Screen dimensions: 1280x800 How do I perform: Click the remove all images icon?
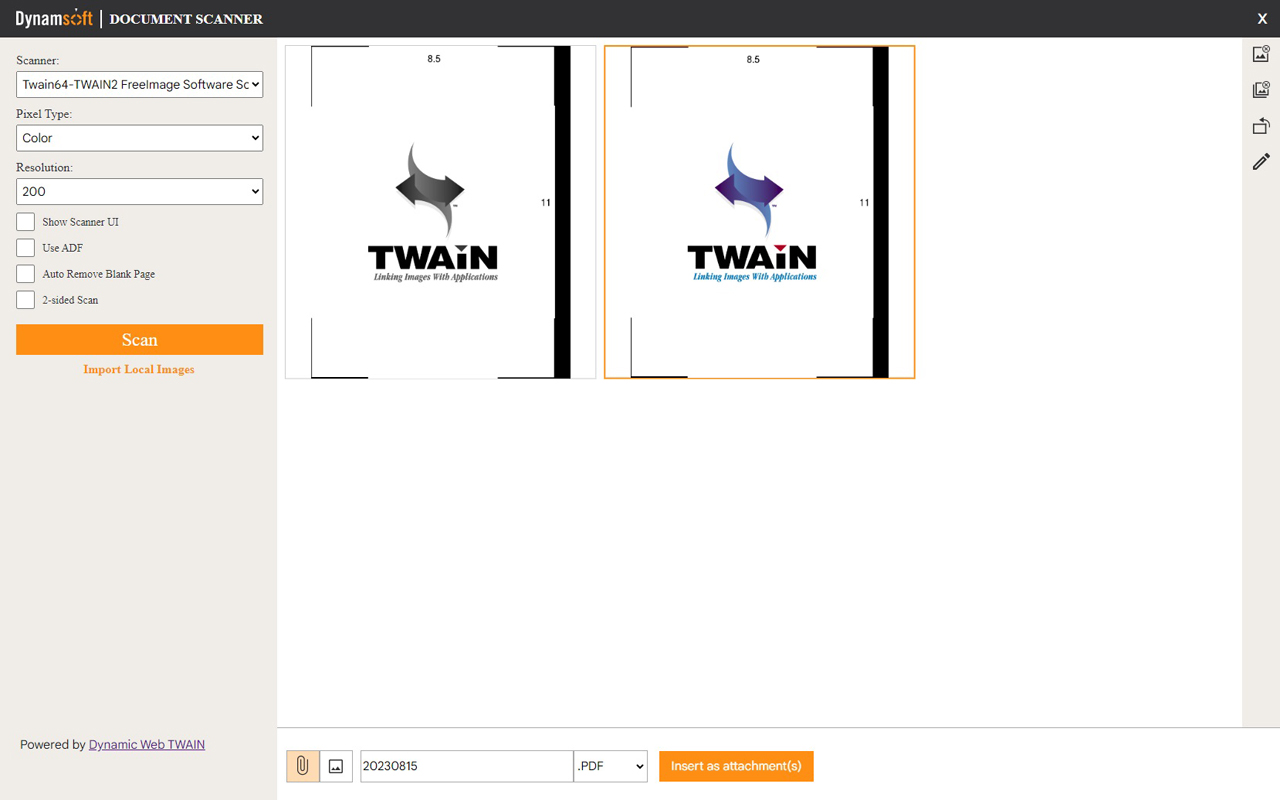[x=1261, y=90]
